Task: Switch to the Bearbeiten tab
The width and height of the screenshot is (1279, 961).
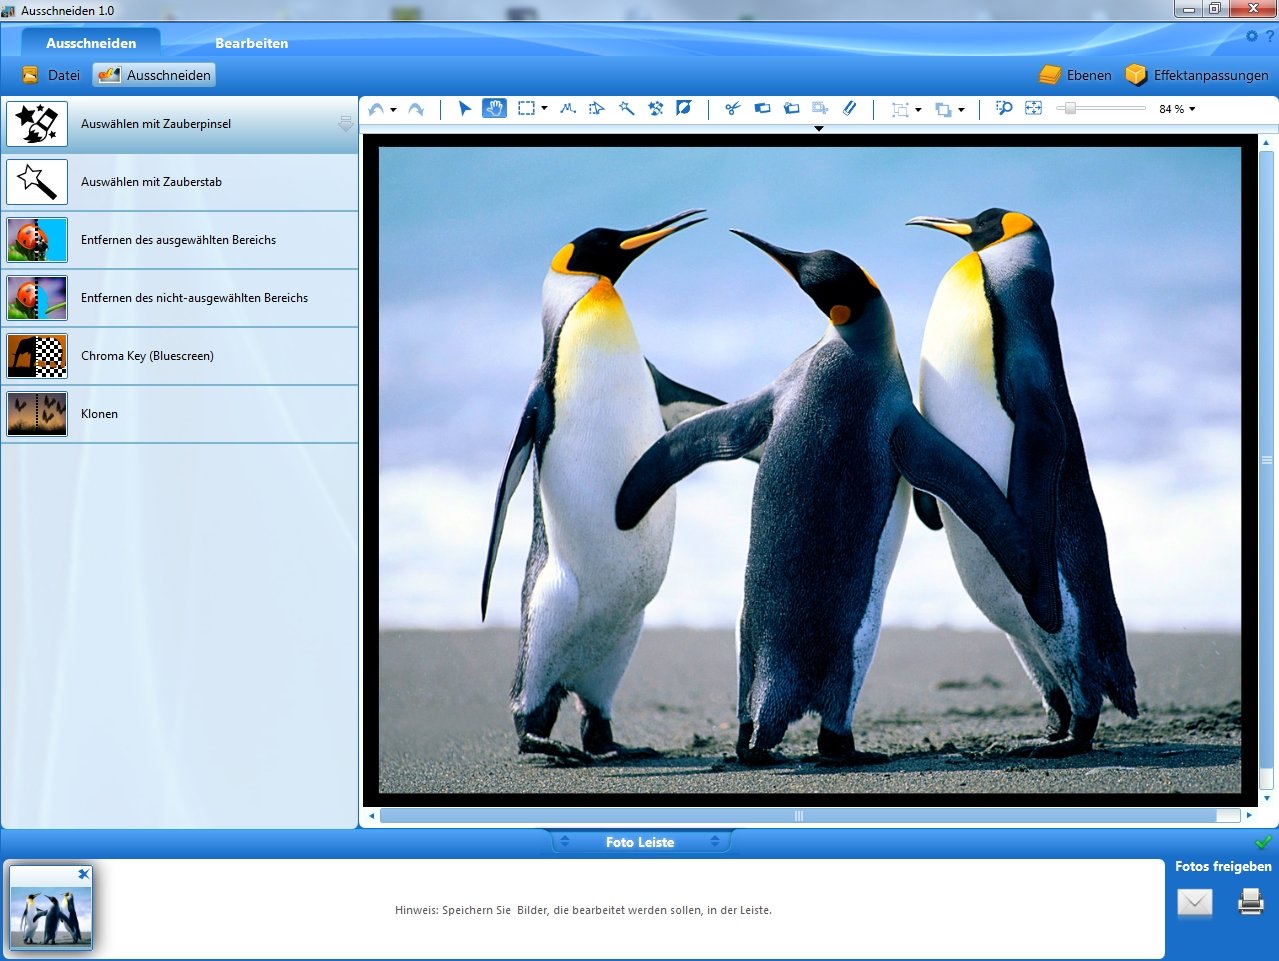Action: coord(251,43)
